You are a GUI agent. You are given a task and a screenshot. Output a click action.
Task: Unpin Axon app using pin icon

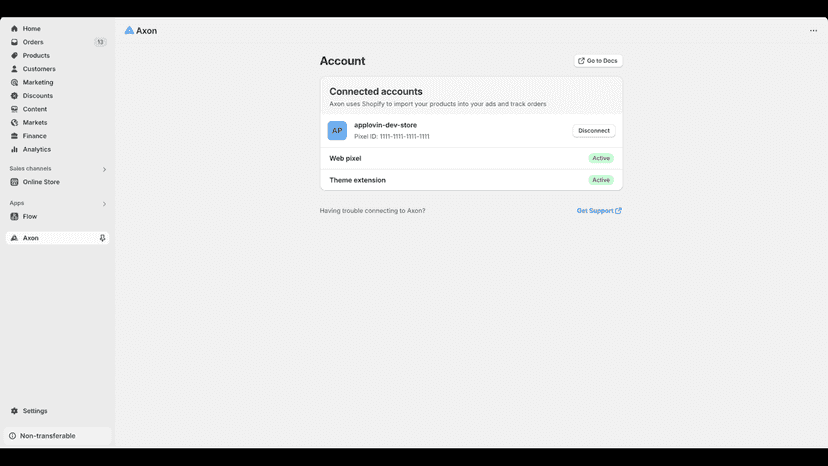(x=102, y=238)
